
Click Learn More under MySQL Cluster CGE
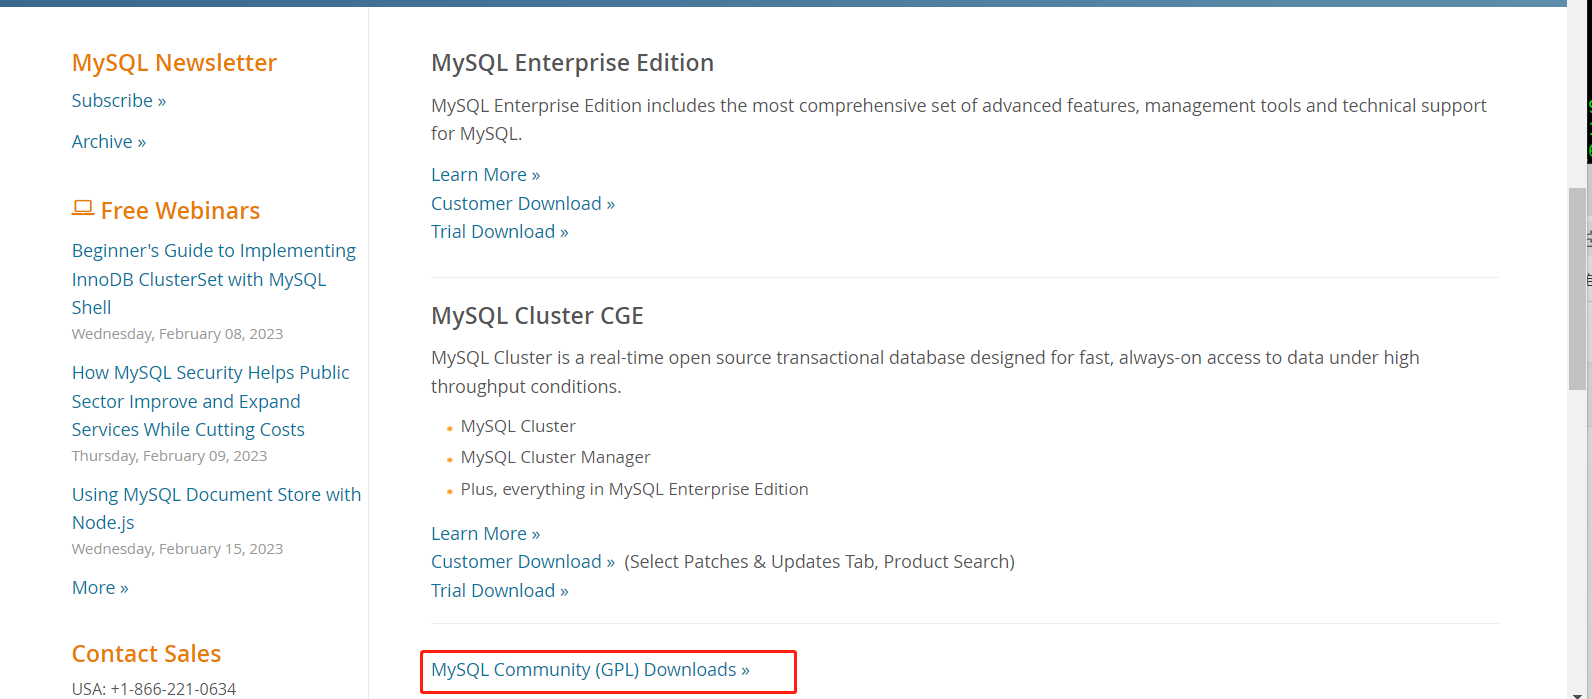485,533
